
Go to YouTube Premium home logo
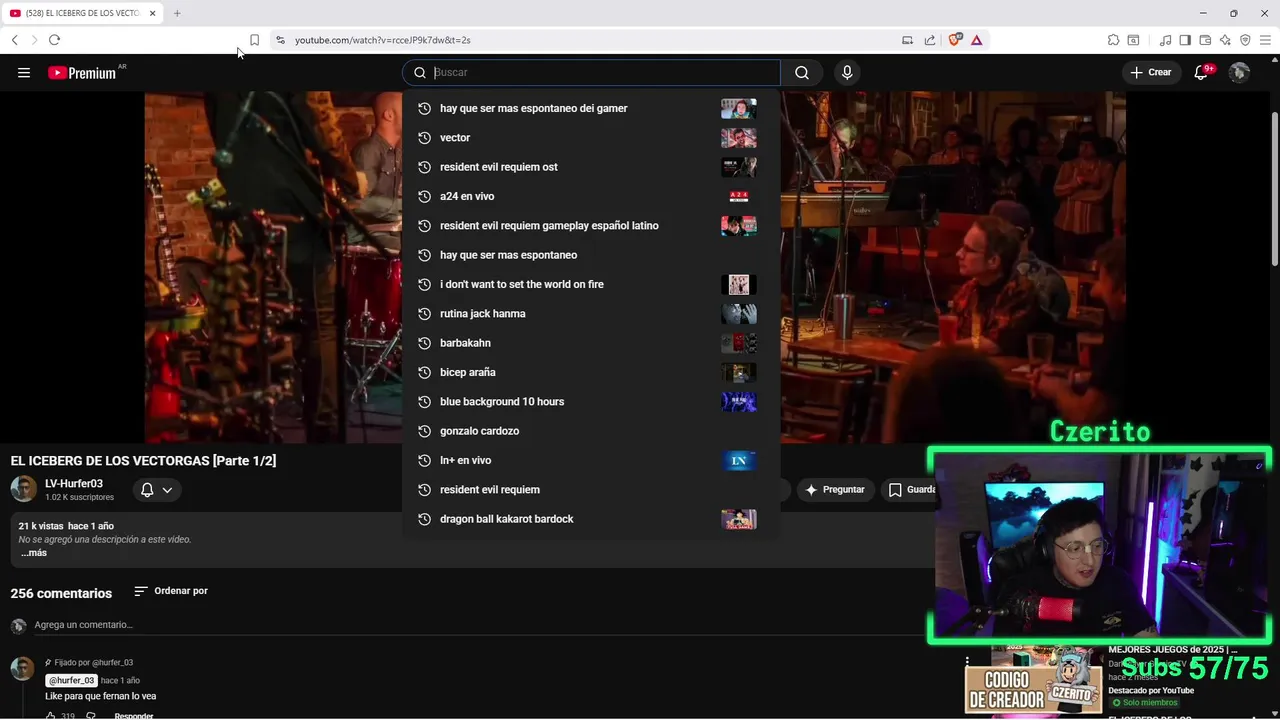(82, 72)
